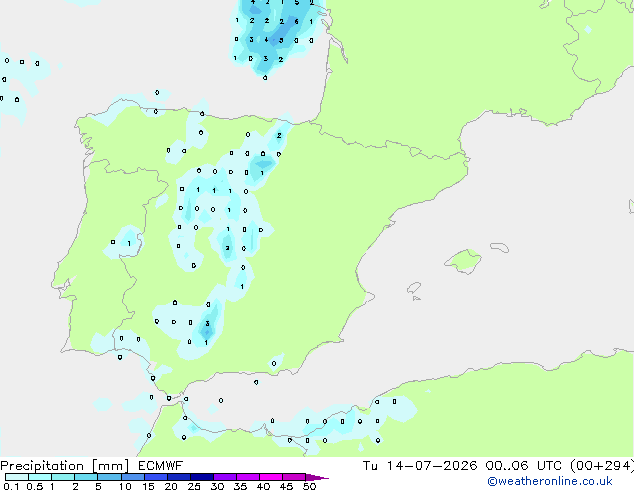Select the darkest navy swatch before 30
This screenshot has width=634, height=490.
click(202, 477)
